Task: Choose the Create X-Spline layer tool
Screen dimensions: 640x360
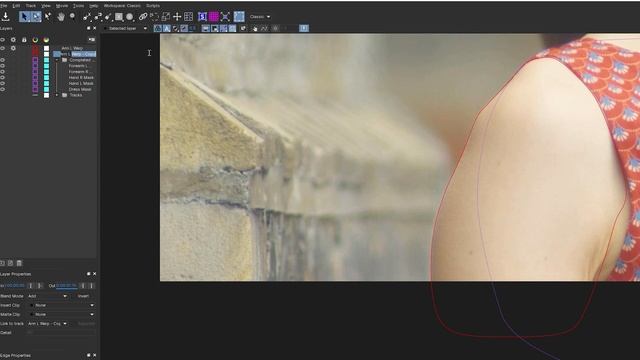Action: click(87, 17)
